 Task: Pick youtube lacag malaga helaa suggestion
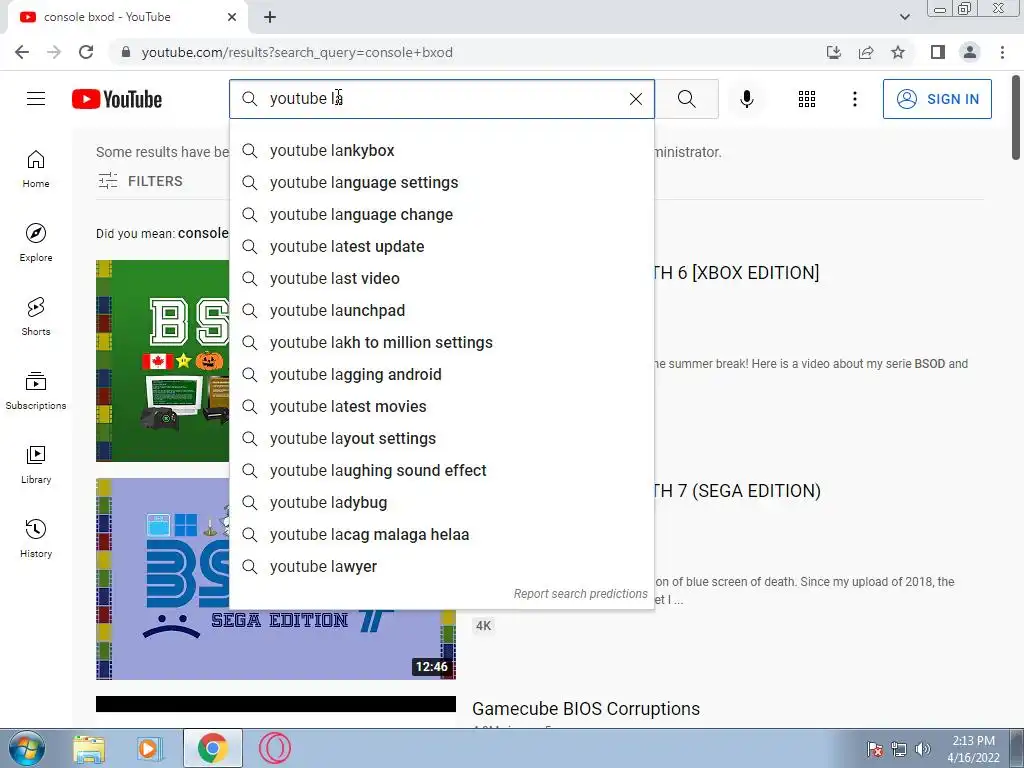[441, 534]
